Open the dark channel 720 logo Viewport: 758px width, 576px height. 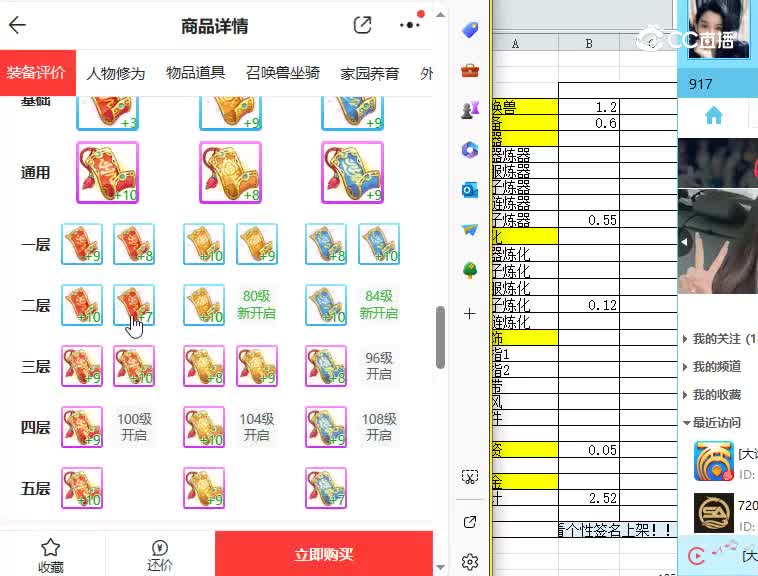(714, 513)
